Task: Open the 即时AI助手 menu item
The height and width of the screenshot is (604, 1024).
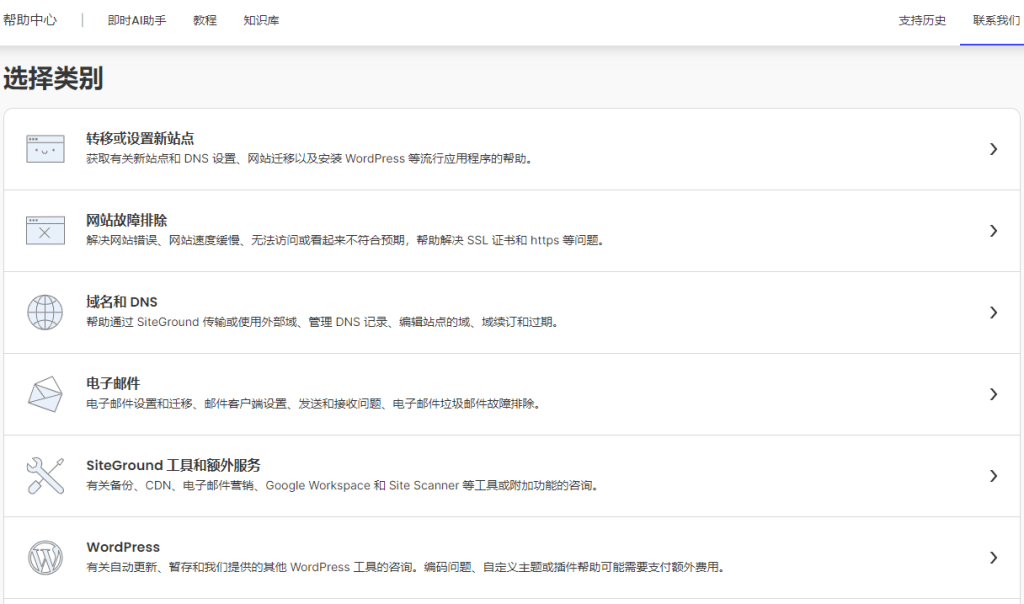Action: coord(135,19)
